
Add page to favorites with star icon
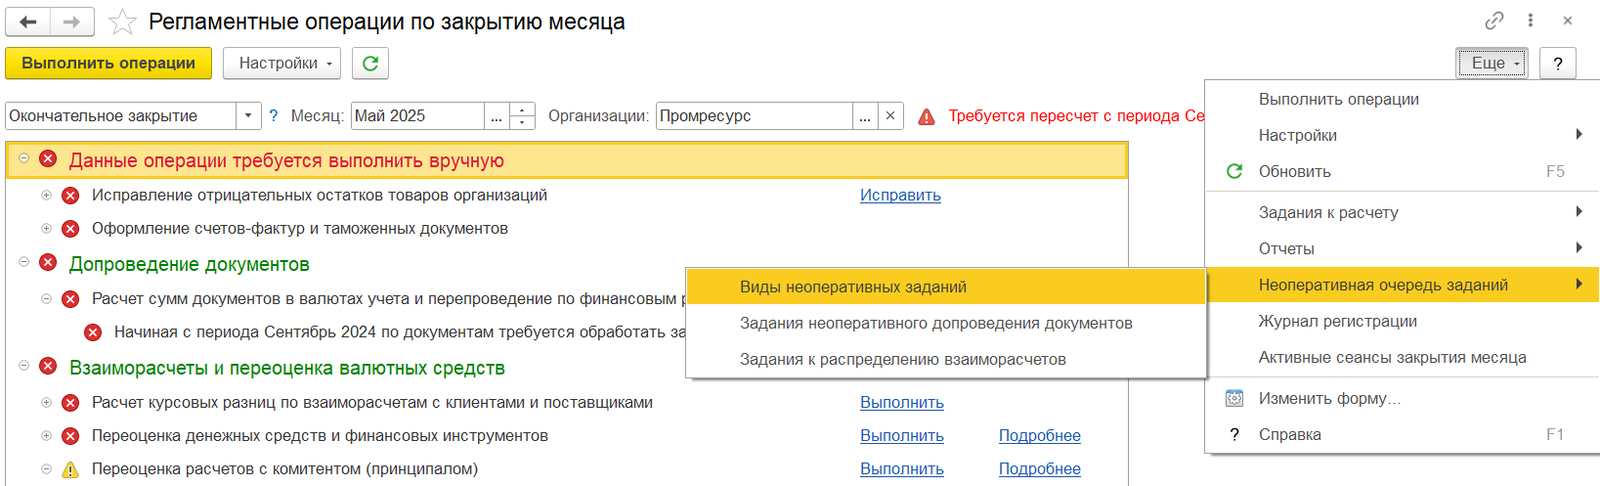click(x=122, y=22)
